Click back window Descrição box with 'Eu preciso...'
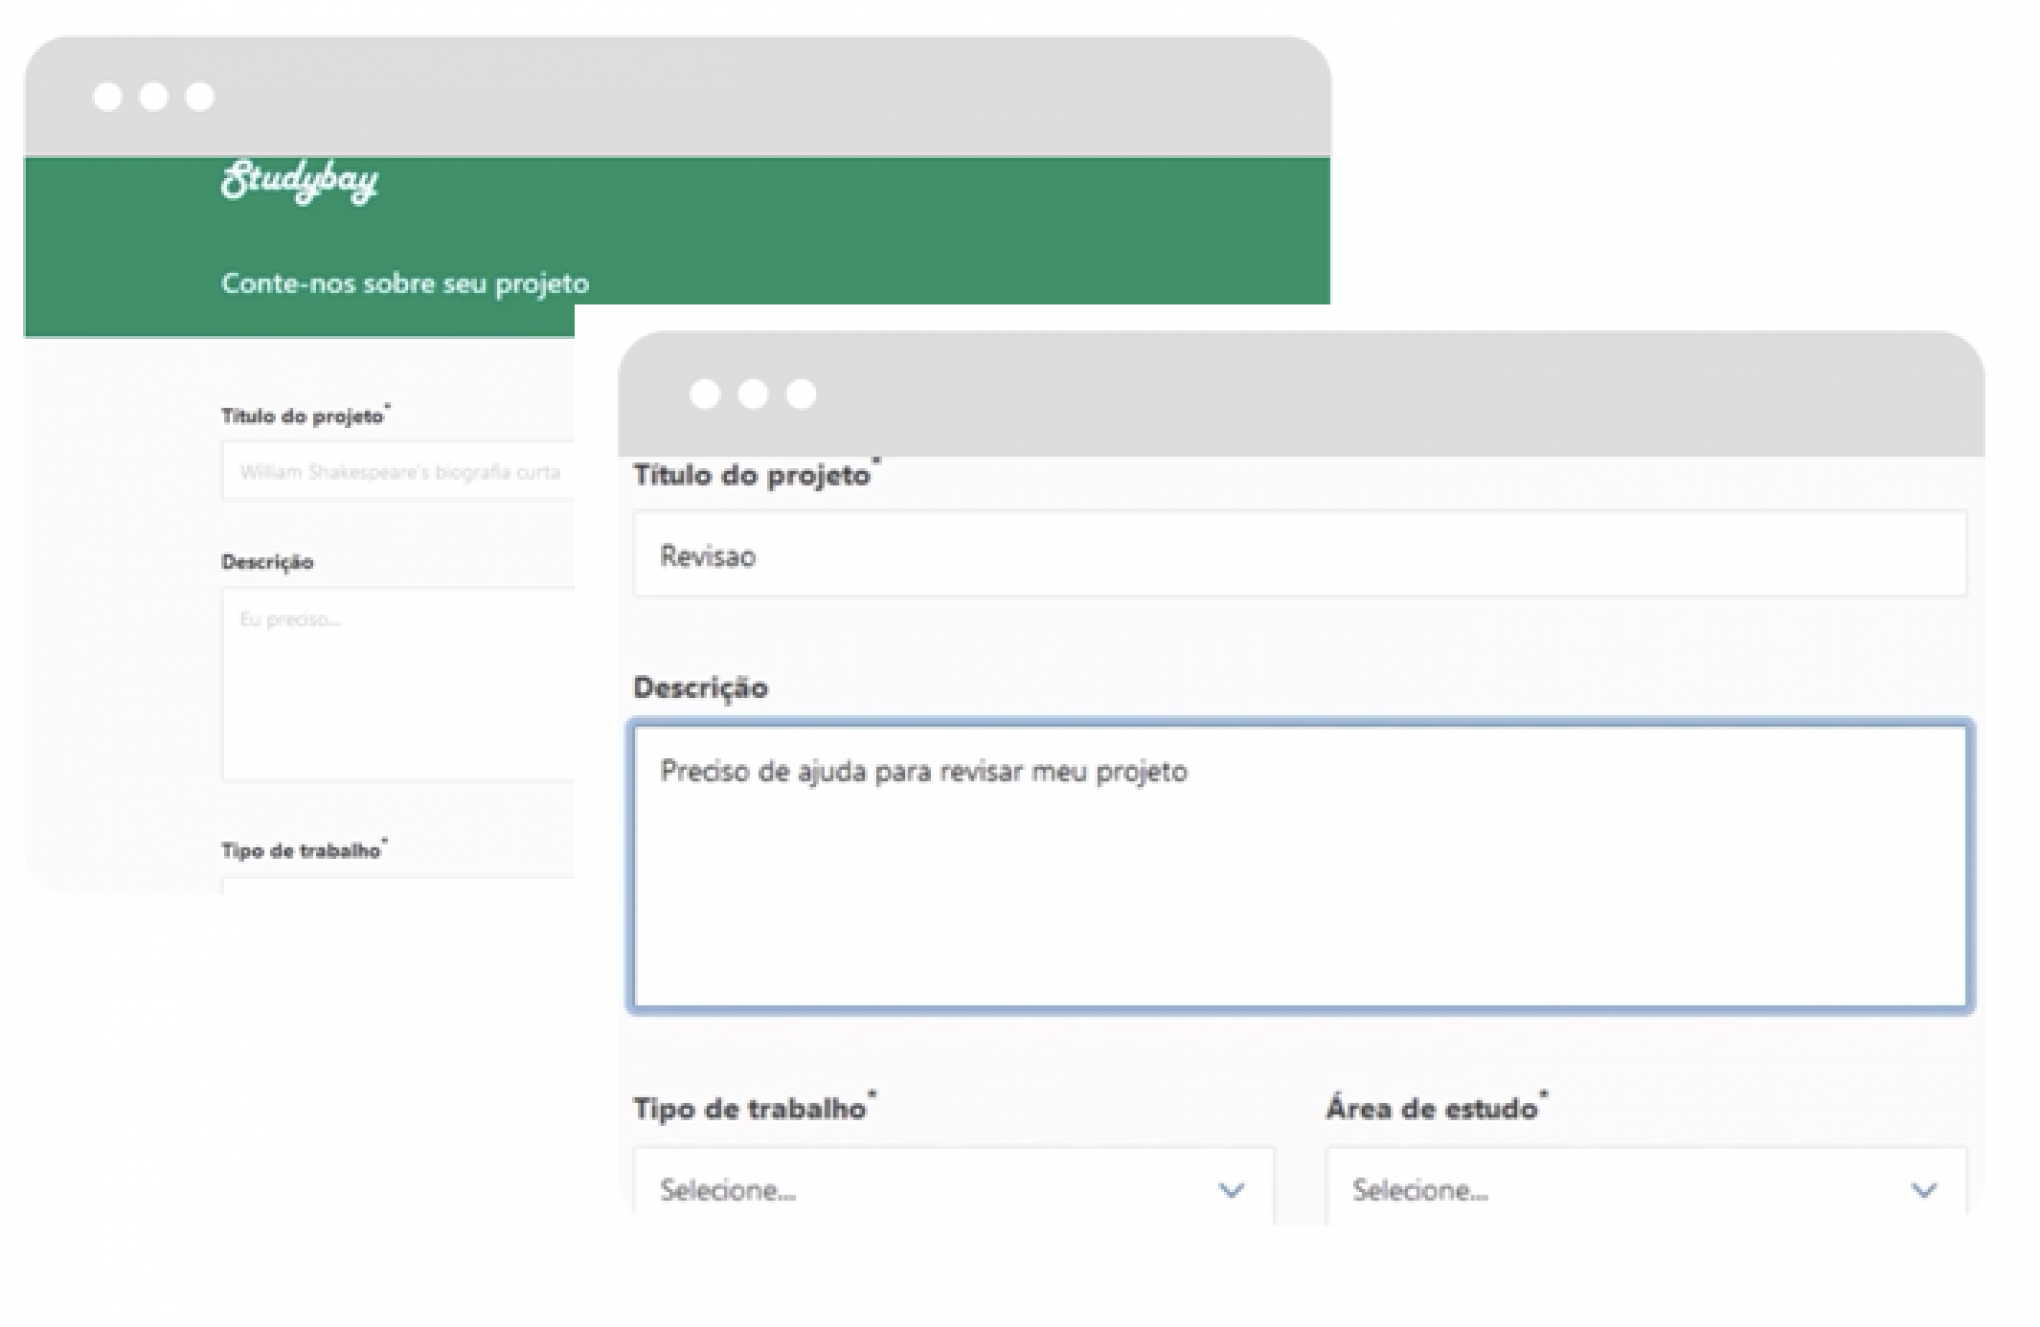Screen dimensions: 2040x1327 (x=398, y=683)
